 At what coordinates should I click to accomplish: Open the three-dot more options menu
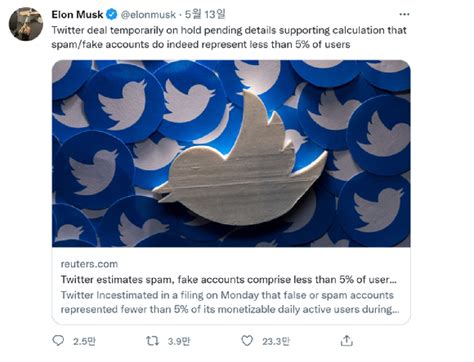click(x=404, y=14)
